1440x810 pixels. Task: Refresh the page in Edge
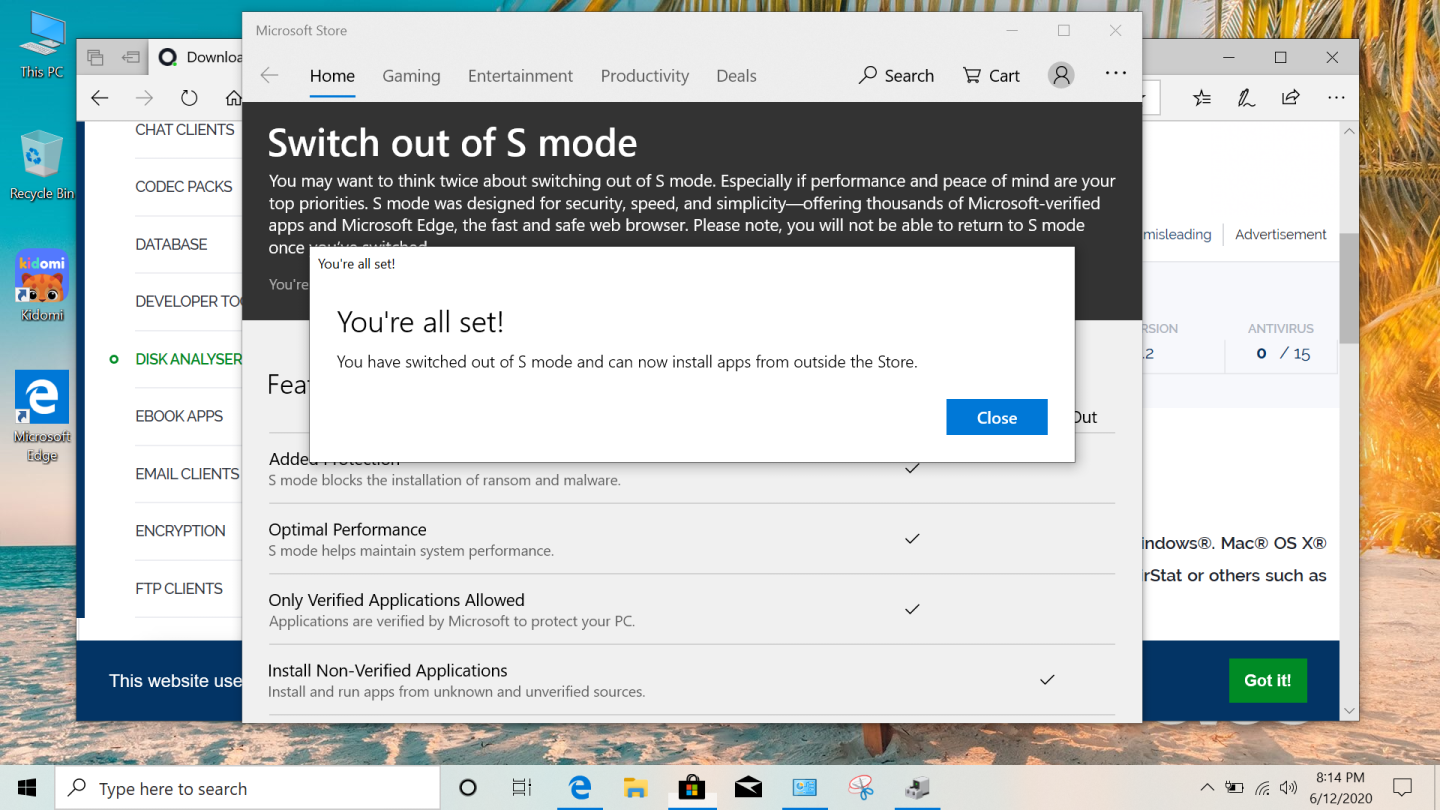189,98
